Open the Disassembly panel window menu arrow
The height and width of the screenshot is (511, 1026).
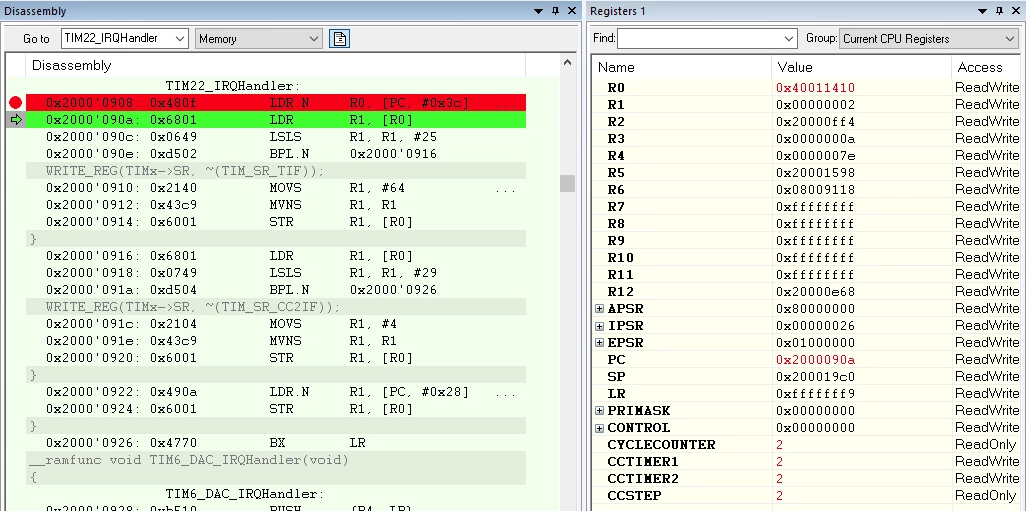click(x=539, y=10)
